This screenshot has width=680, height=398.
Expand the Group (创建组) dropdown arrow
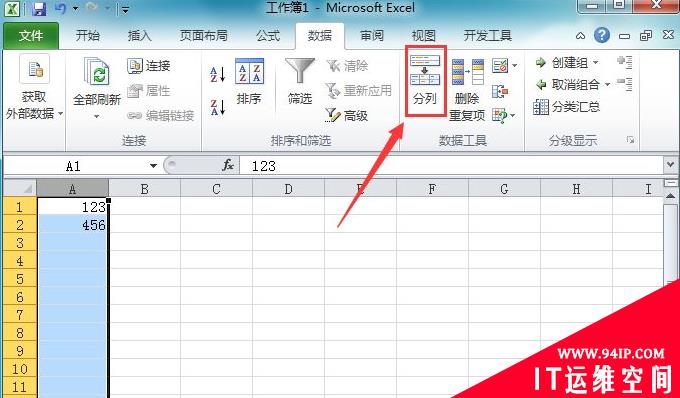(595, 63)
